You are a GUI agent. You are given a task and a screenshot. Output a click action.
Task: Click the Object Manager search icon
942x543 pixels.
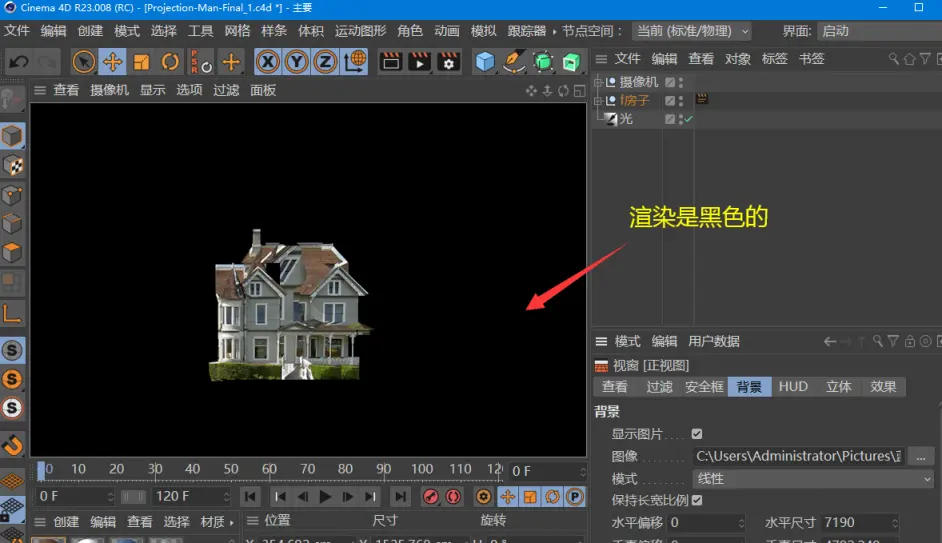point(893,58)
